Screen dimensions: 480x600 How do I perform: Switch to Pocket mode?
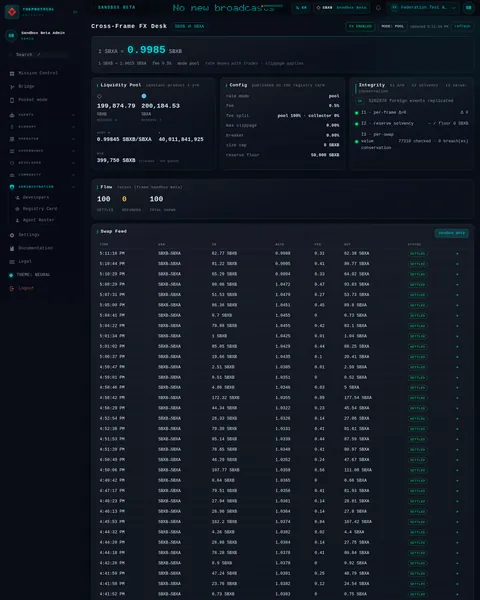click(33, 100)
